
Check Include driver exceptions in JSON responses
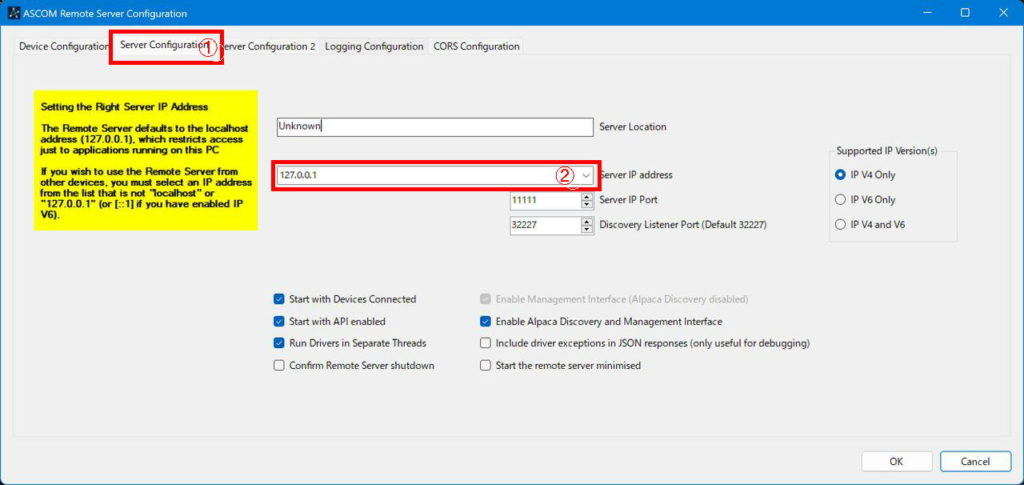[x=486, y=344]
